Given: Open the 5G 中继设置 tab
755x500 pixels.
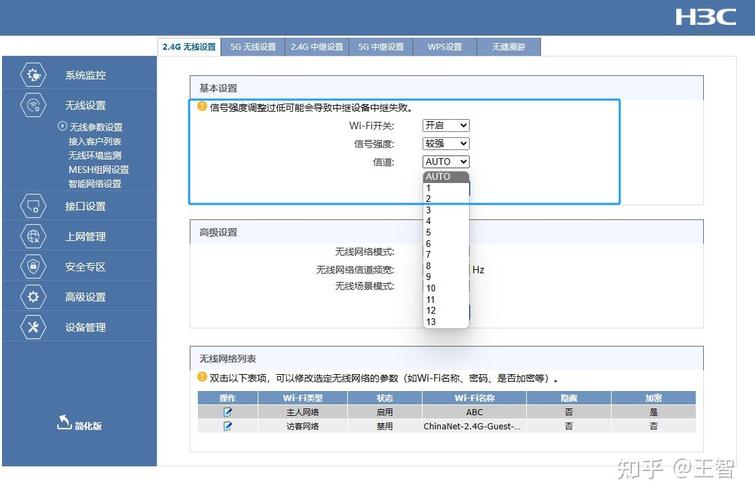Looking at the screenshot, I should click(381, 47).
